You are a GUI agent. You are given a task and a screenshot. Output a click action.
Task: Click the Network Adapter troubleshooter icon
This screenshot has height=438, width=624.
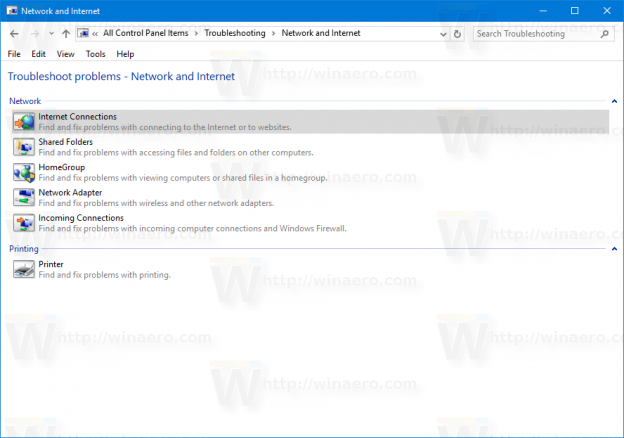[23, 197]
